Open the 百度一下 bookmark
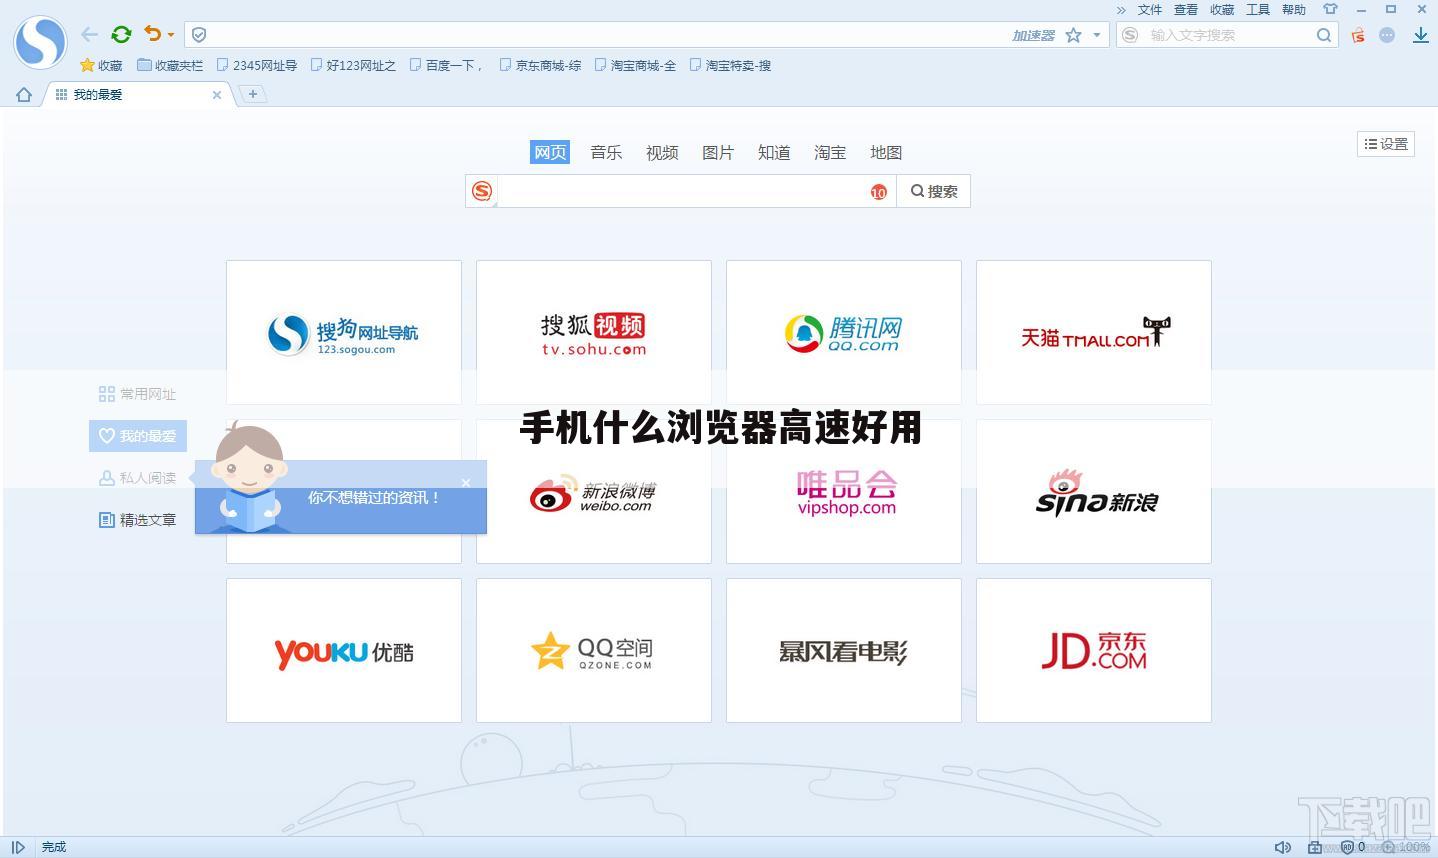The image size is (1438, 858). click(x=447, y=65)
